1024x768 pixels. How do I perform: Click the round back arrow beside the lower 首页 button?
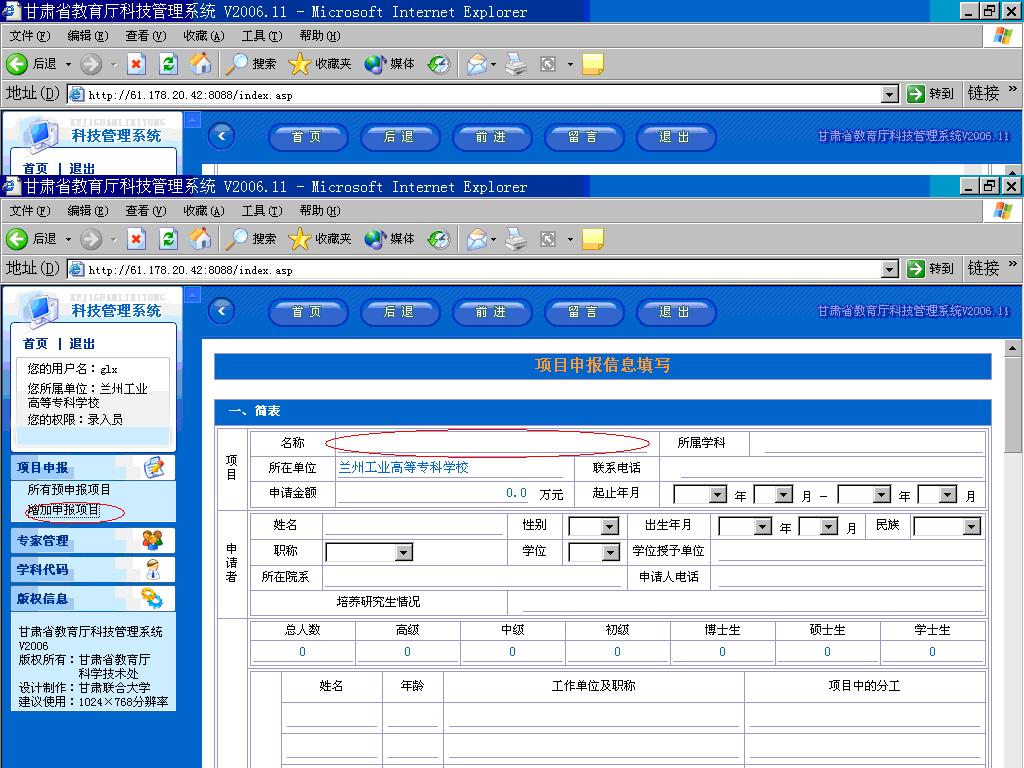222,311
